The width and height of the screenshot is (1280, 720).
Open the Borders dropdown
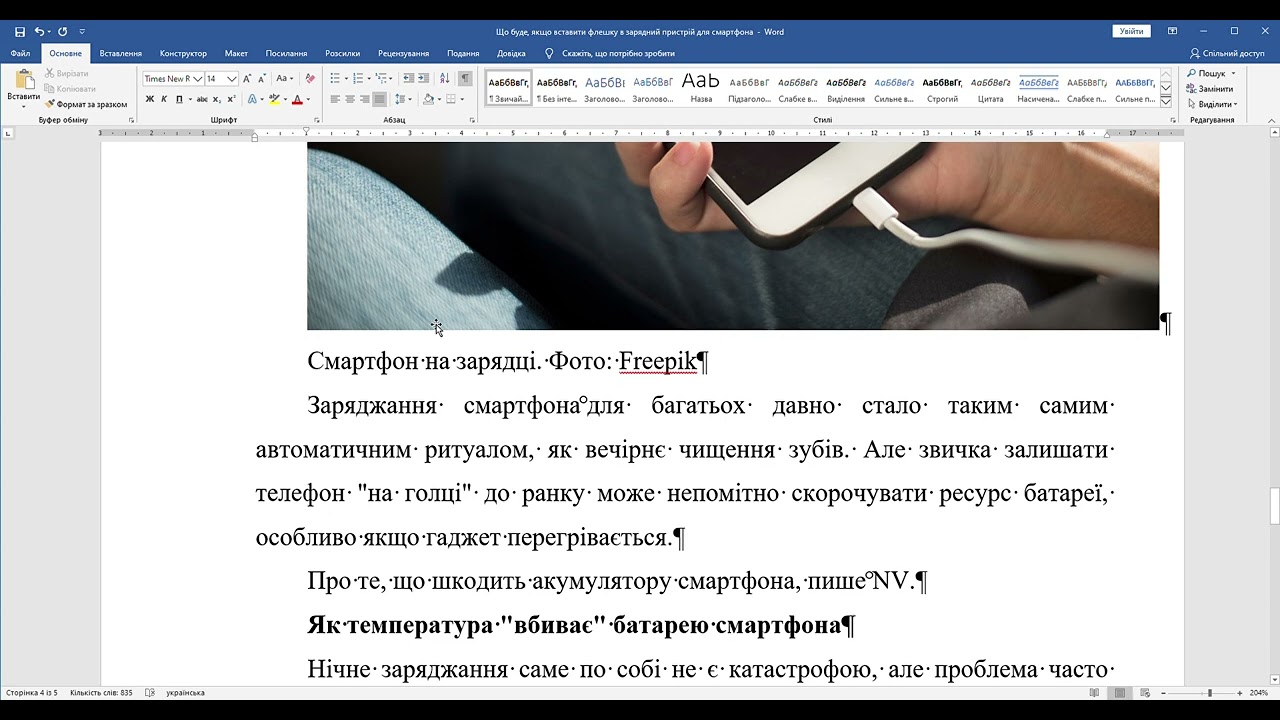461,99
